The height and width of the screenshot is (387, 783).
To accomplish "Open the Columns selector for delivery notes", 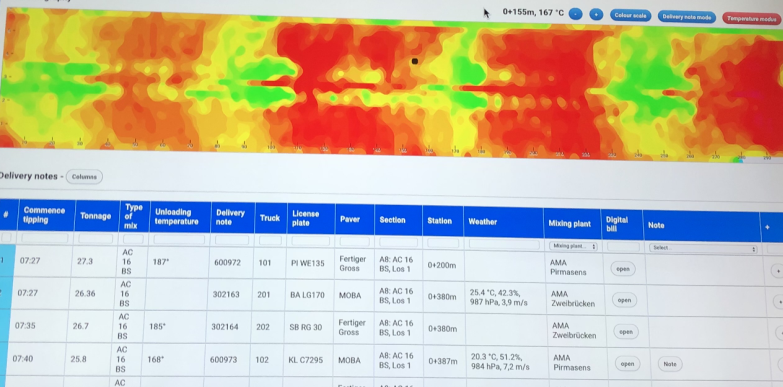I will pos(84,176).
